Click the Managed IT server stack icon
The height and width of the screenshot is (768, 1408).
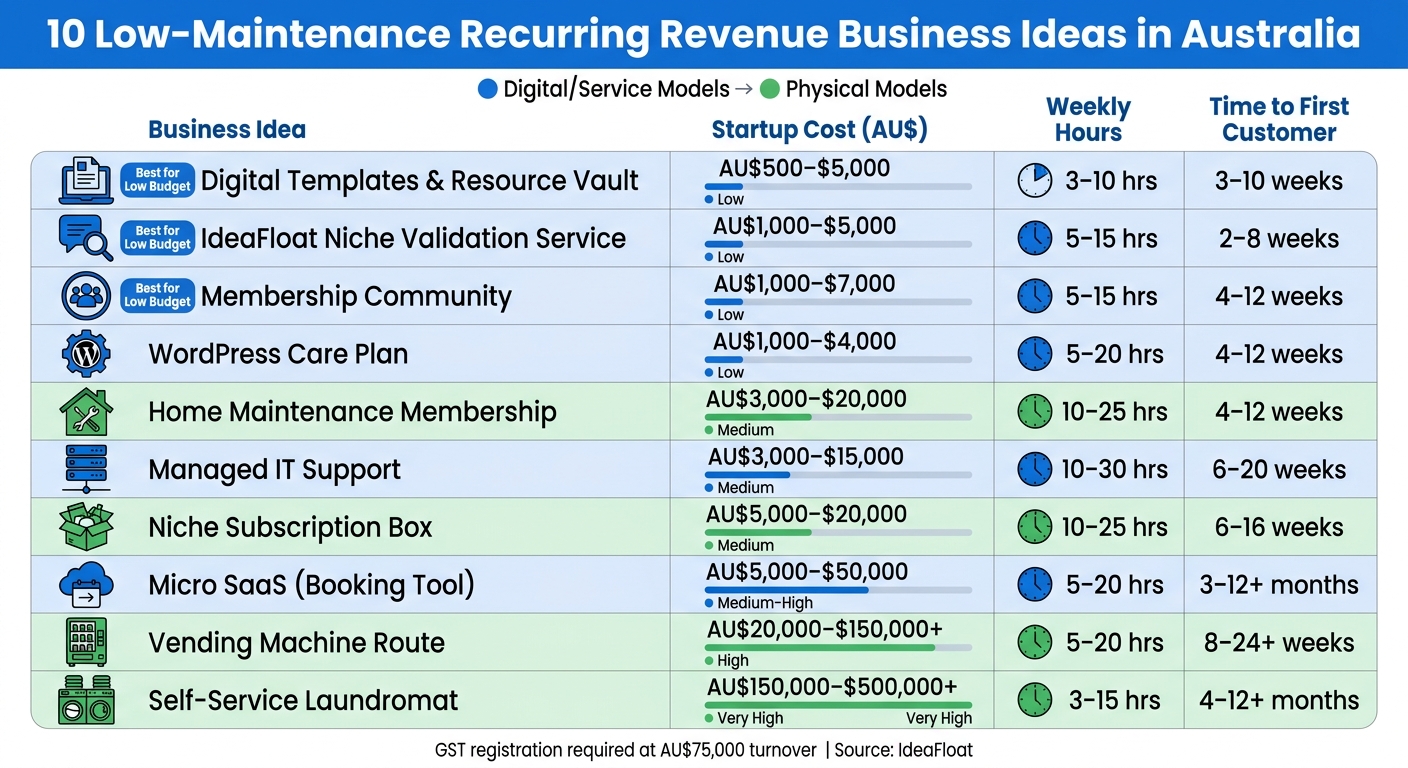85,469
